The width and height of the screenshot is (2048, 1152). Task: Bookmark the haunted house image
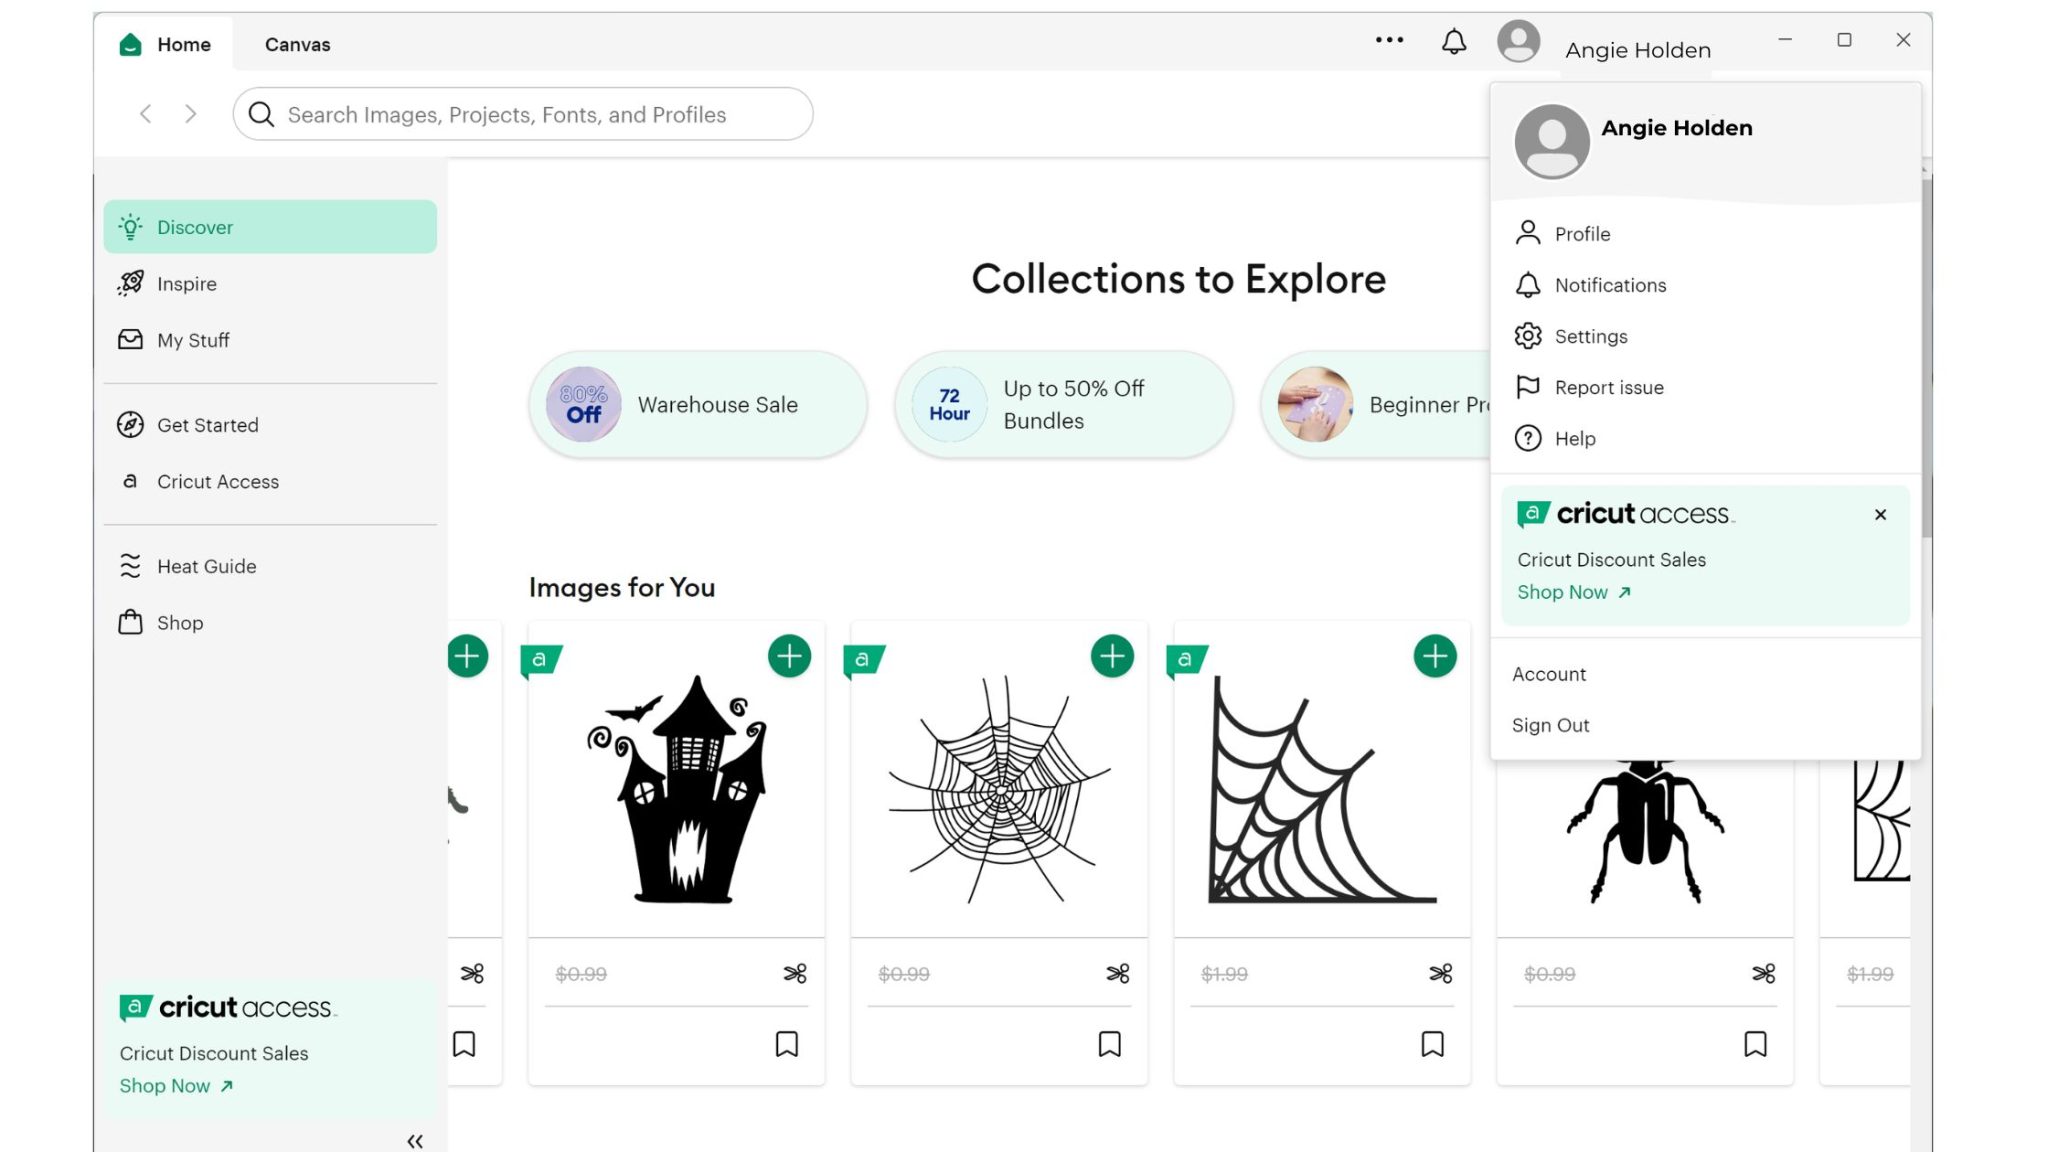pos(786,1044)
